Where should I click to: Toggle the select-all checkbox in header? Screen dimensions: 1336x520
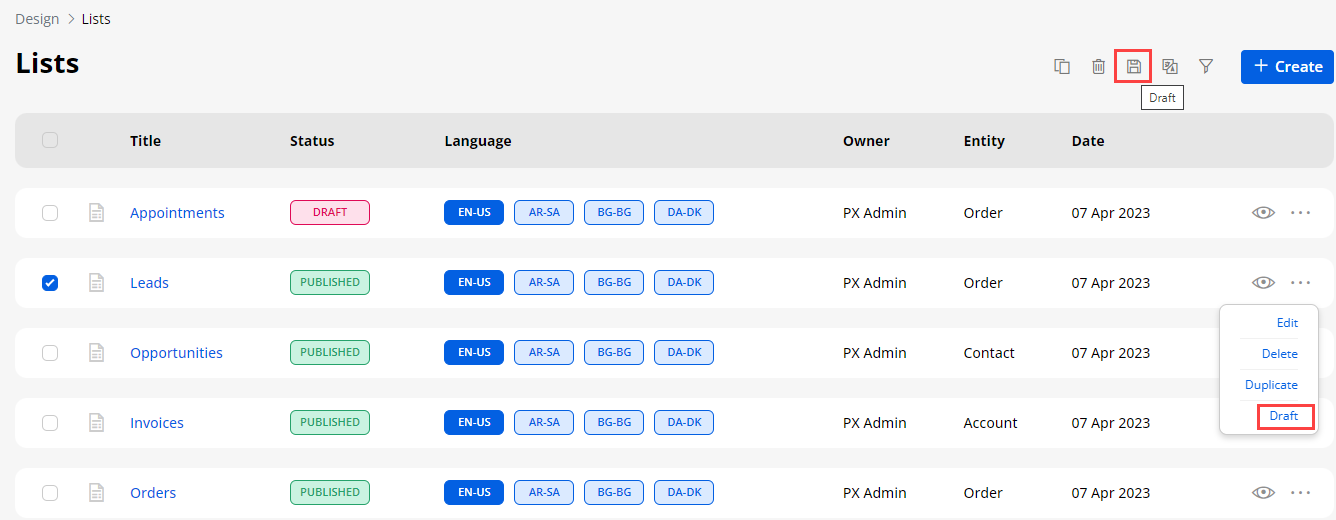(x=50, y=141)
